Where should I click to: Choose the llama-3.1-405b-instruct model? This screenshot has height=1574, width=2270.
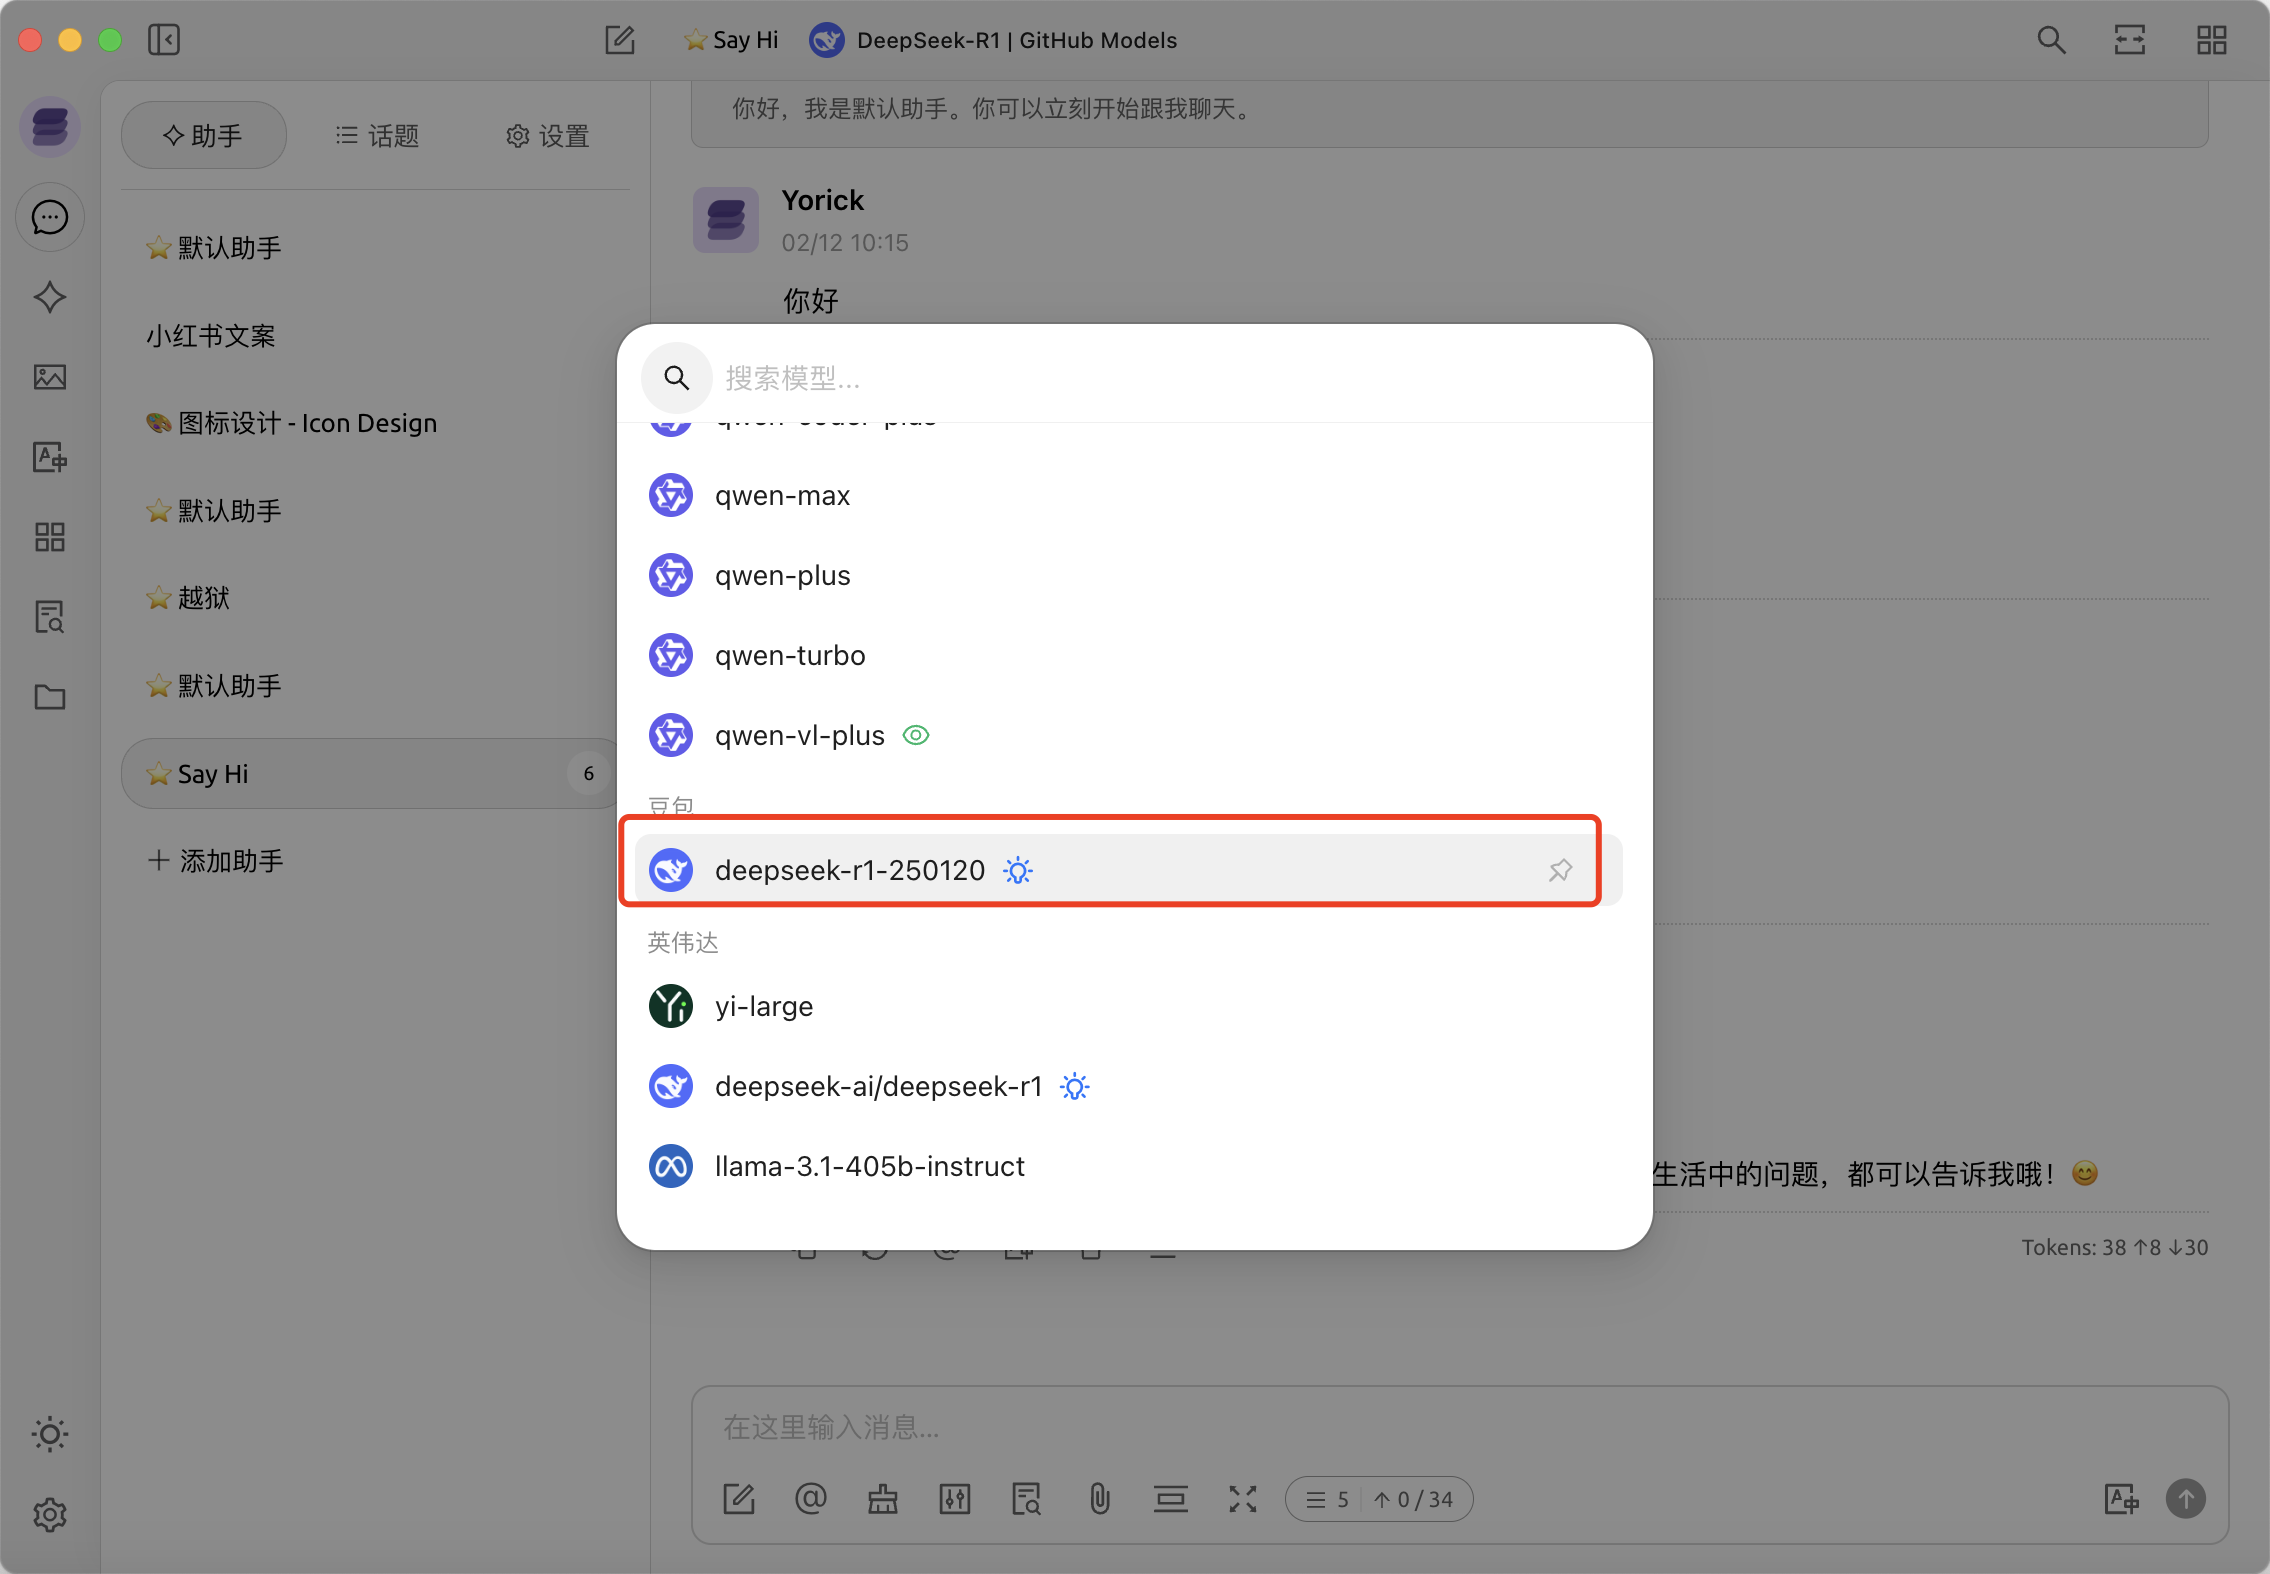click(869, 1166)
